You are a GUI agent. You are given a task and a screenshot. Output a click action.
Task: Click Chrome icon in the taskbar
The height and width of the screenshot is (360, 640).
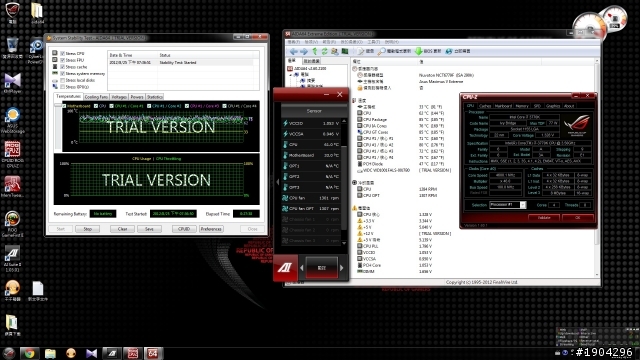(x=29, y=353)
